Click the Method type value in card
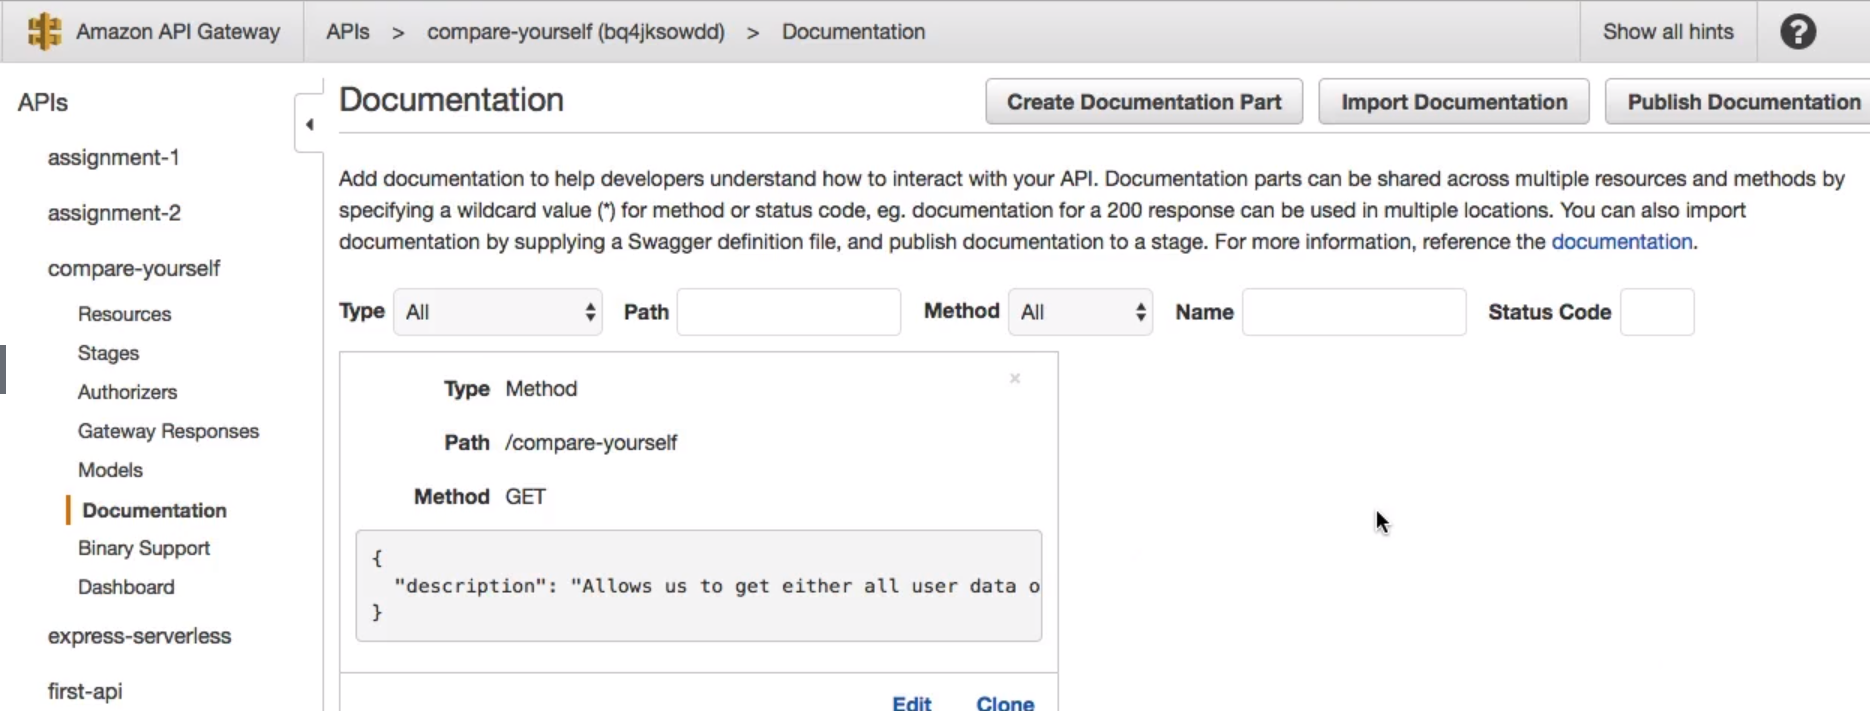The image size is (1870, 711). pyautogui.click(x=541, y=389)
